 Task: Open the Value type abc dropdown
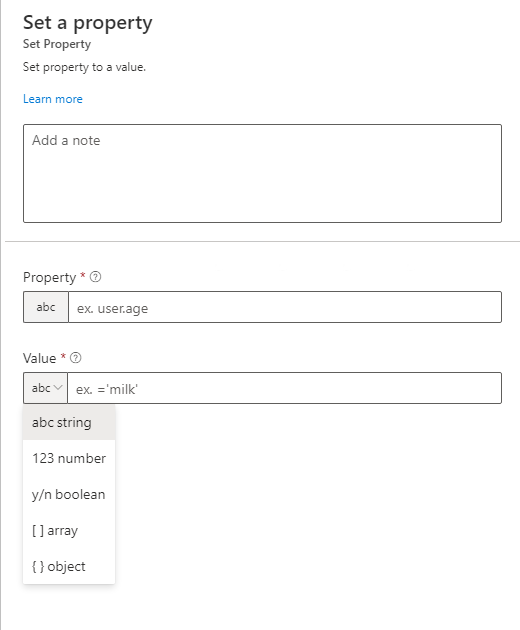(x=45, y=388)
